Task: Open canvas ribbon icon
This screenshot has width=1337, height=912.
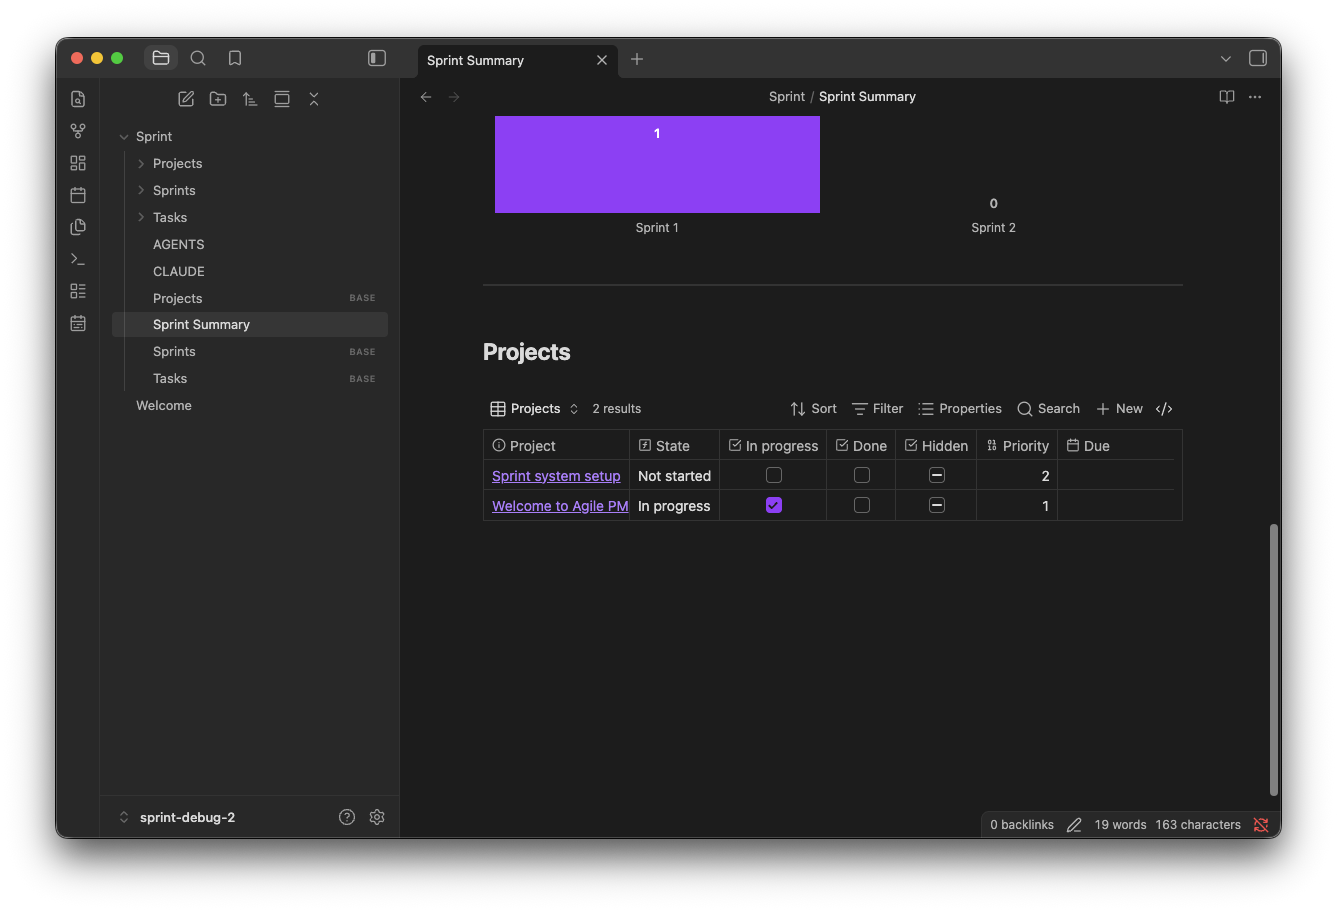Action: pyautogui.click(x=78, y=163)
